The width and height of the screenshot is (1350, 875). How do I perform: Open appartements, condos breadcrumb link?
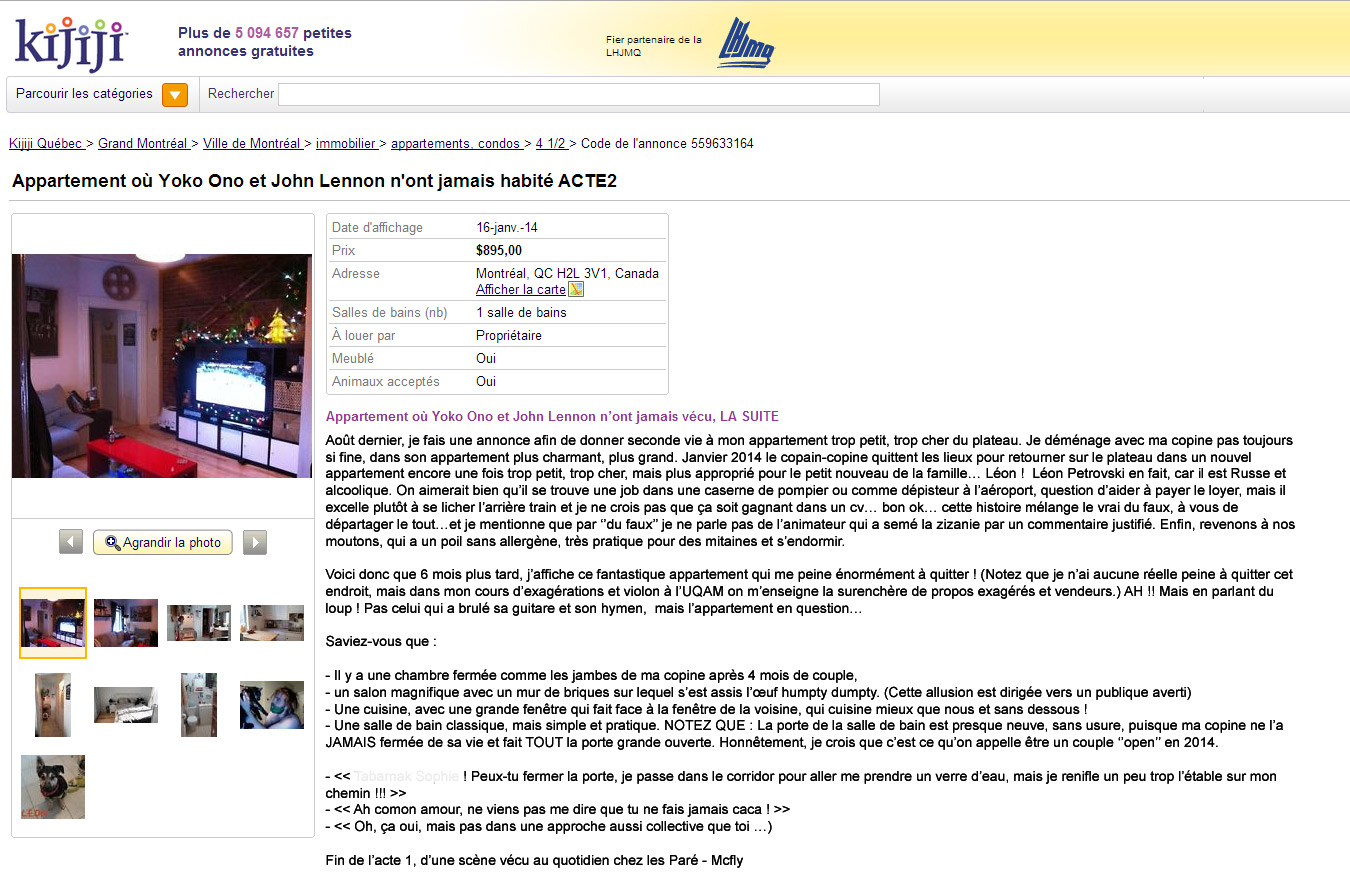pyautogui.click(x=456, y=143)
